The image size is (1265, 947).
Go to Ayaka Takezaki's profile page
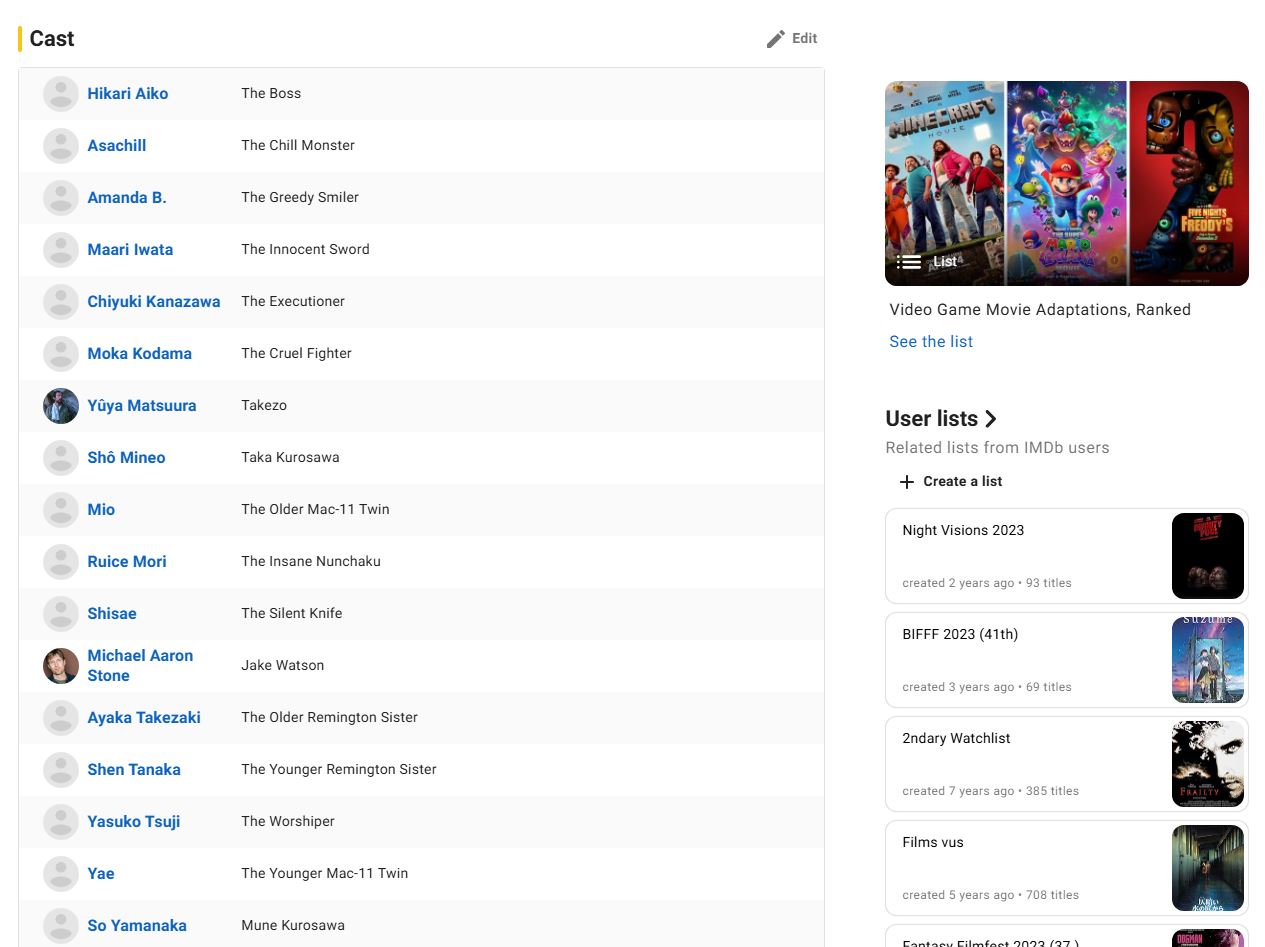[144, 718]
